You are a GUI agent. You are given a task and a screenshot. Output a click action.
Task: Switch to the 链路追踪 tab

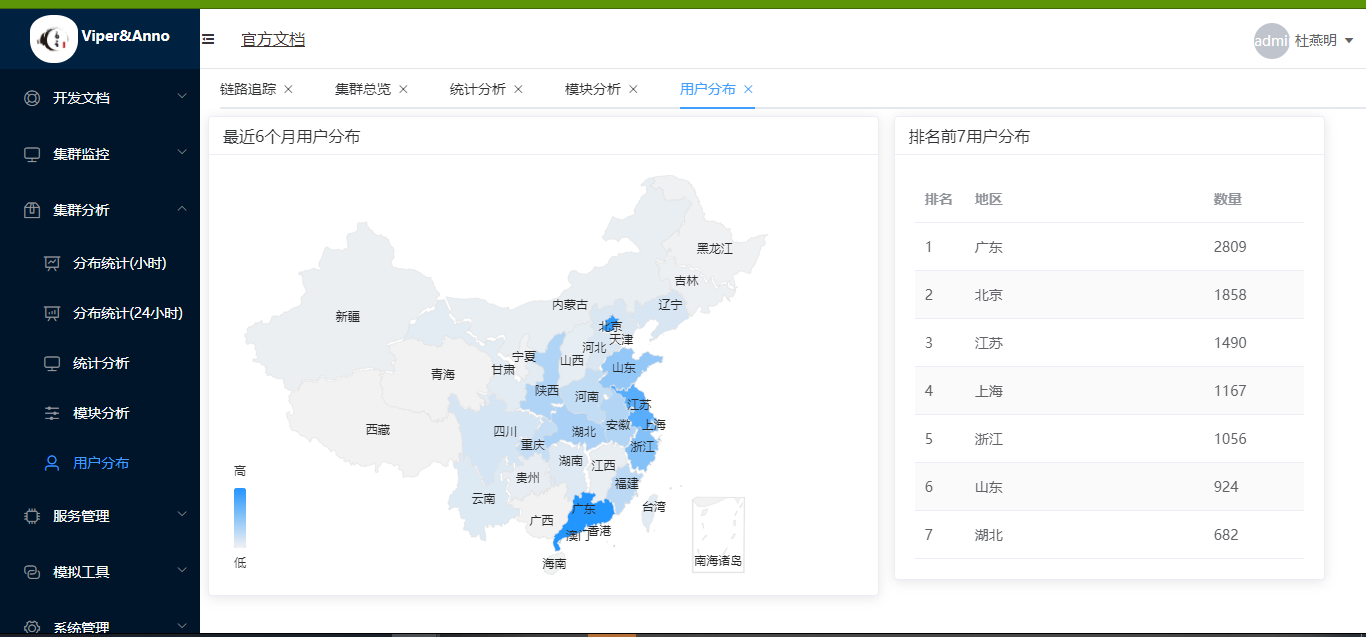point(248,89)
